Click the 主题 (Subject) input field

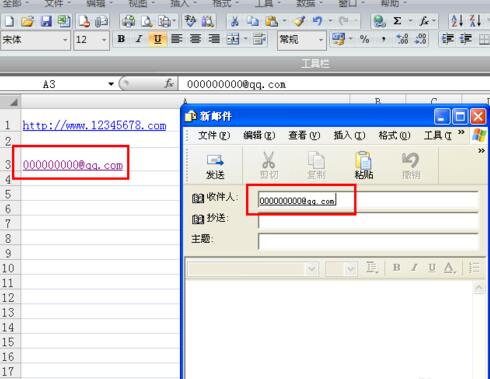point(368,242)
